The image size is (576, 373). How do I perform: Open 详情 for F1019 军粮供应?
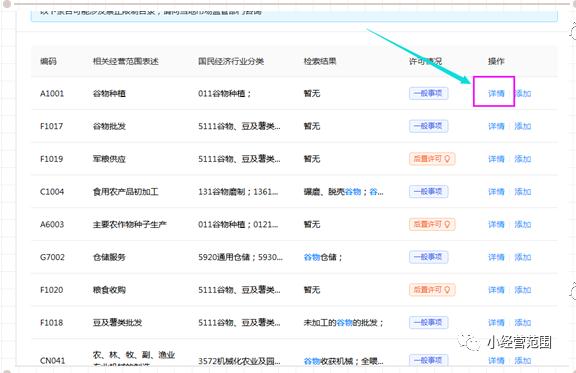[496, 159]
